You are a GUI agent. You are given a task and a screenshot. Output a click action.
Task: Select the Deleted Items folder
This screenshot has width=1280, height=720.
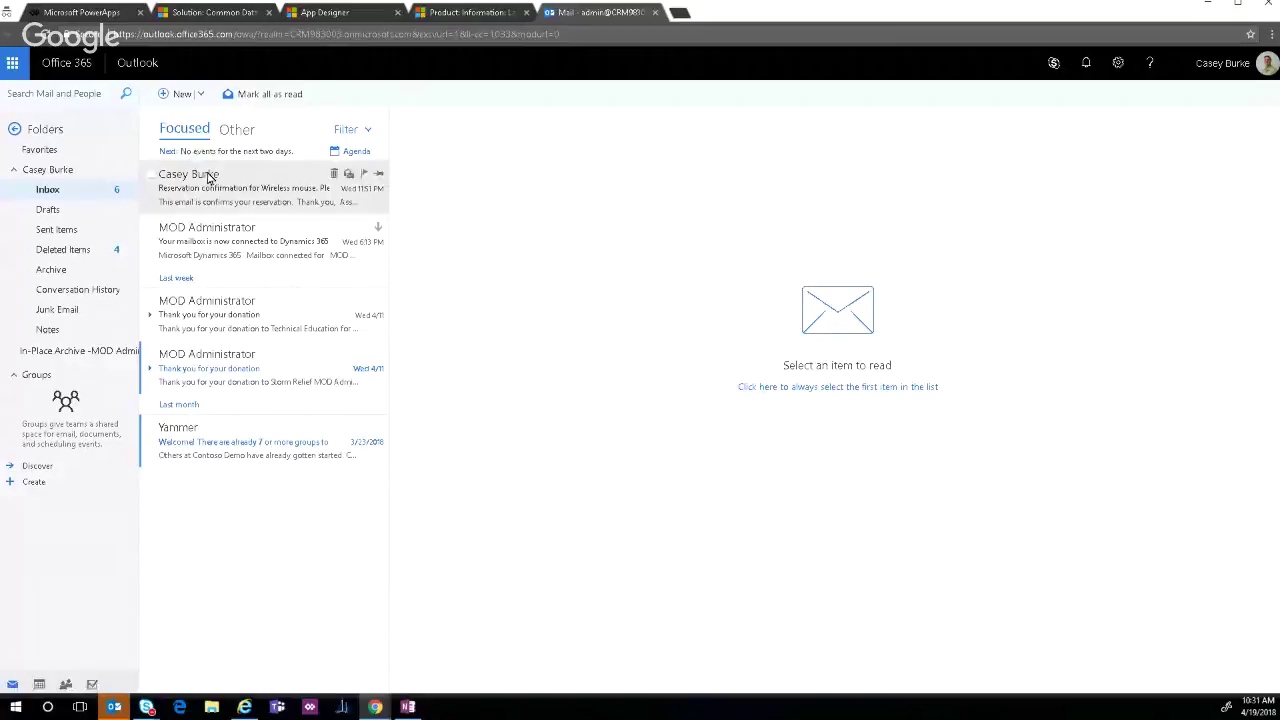[x=63, y=250]
